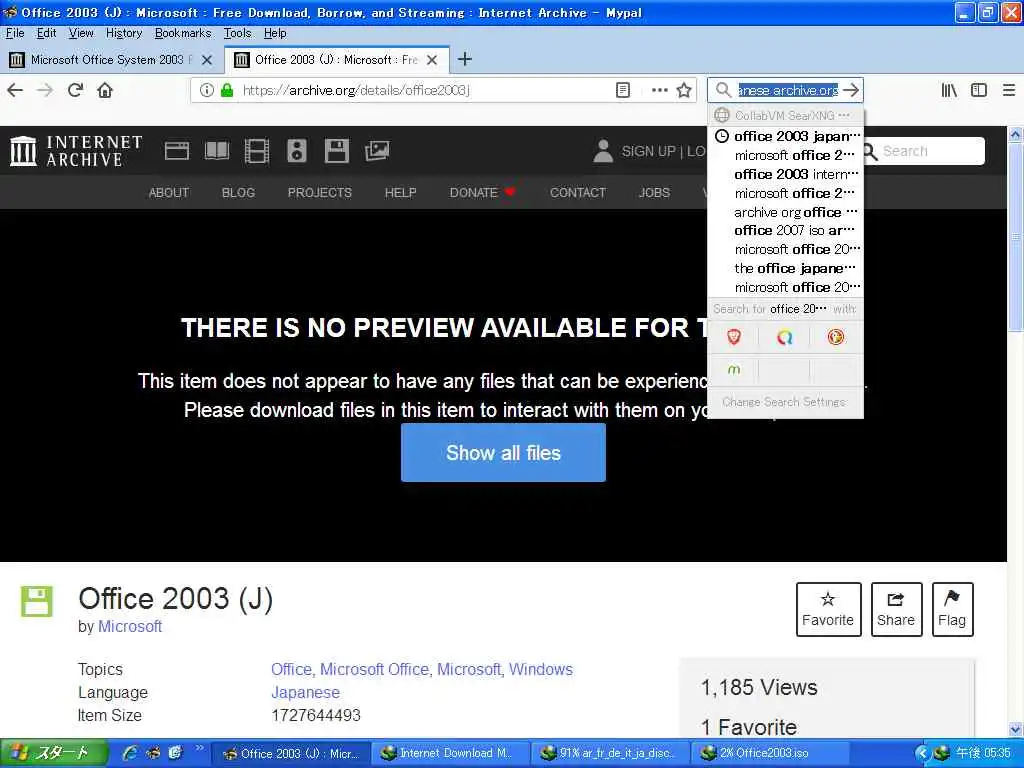
Task: Open the Windows Start button
Action: click(x=54, y=753)
